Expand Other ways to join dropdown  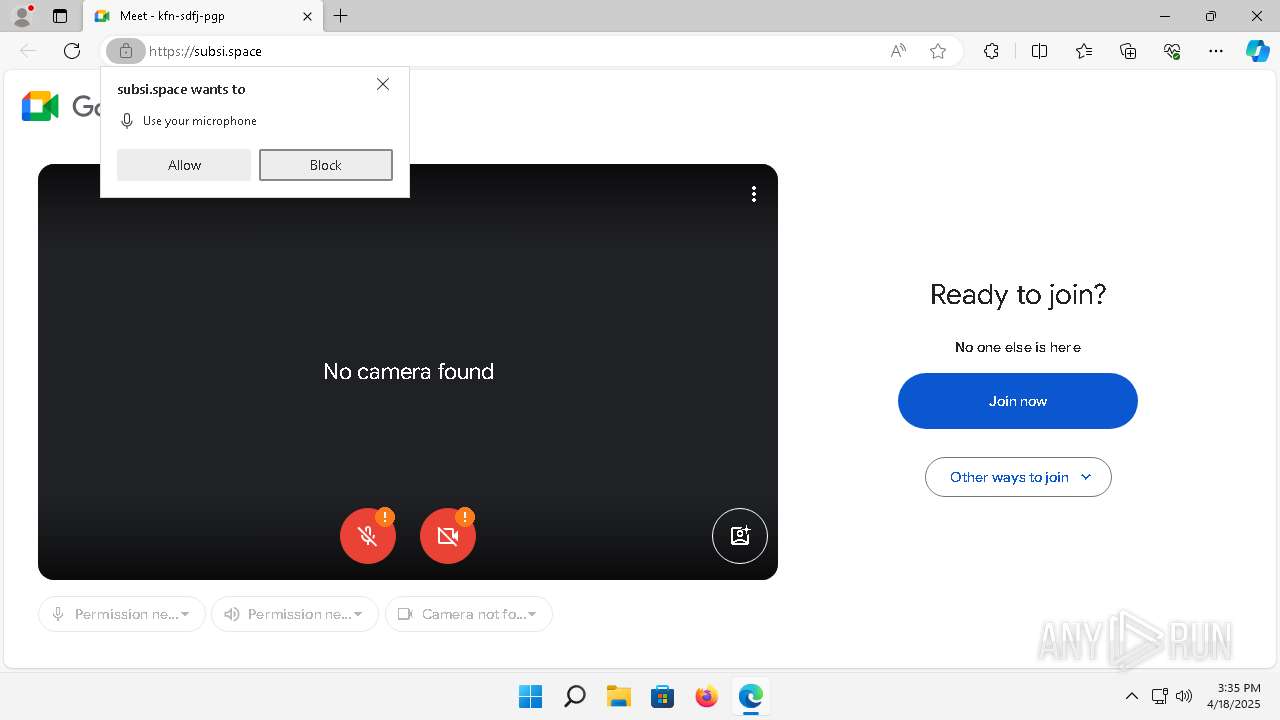pos(1018,477)
